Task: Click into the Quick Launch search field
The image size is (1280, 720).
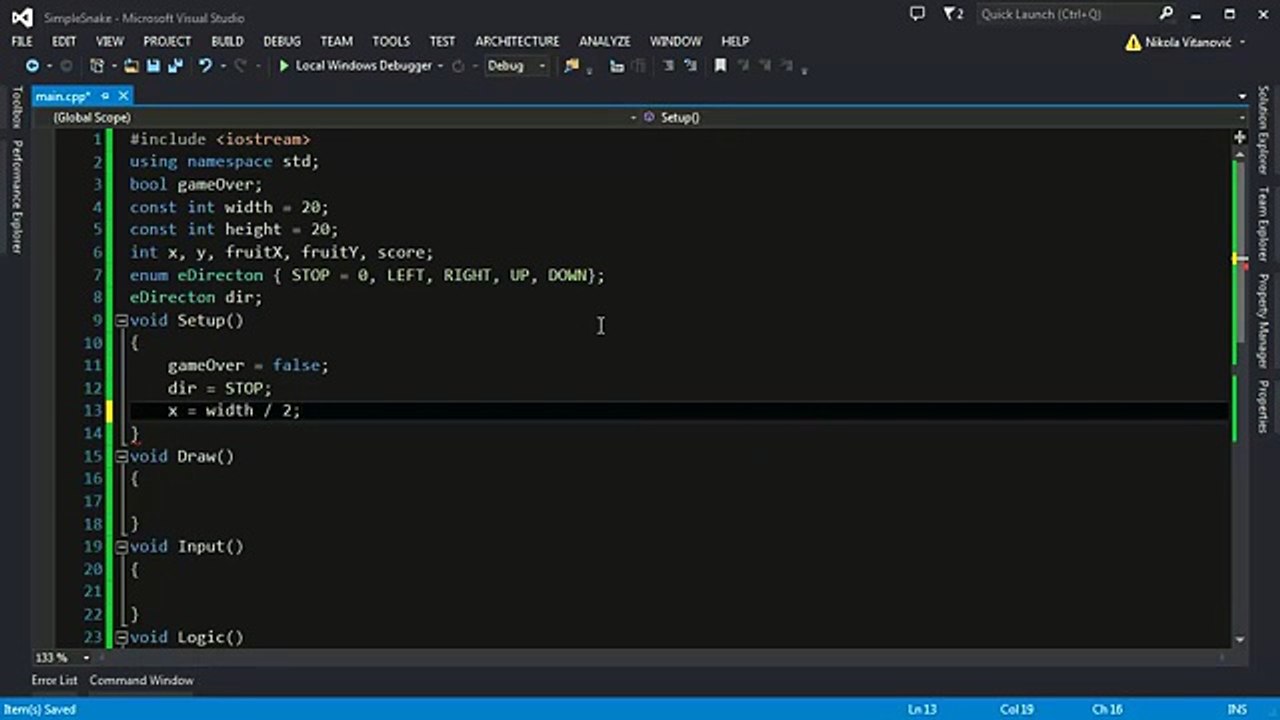Action: [1066, 14]
